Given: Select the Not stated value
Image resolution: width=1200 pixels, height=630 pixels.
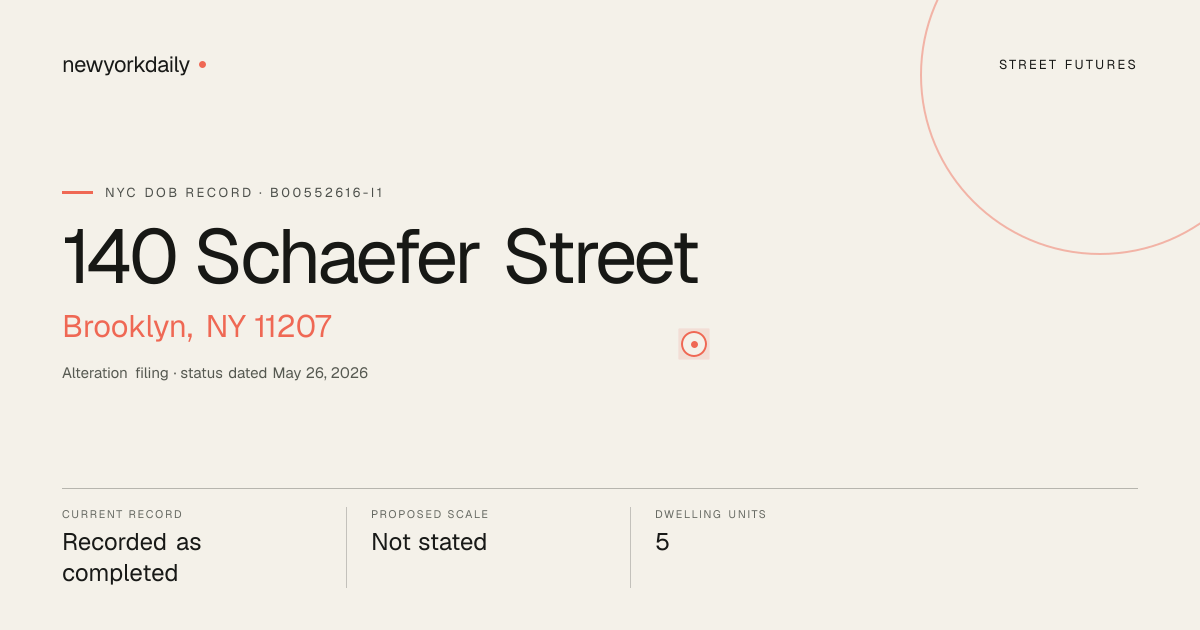Looking at the screenshot, I should click(429, 542).
